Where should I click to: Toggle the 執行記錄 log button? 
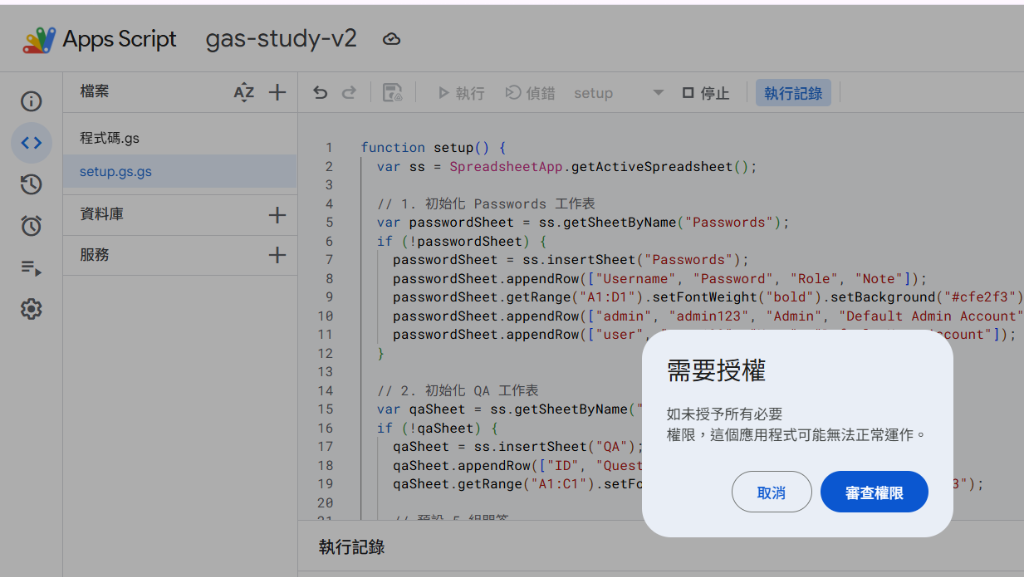(x=793, y=93)
